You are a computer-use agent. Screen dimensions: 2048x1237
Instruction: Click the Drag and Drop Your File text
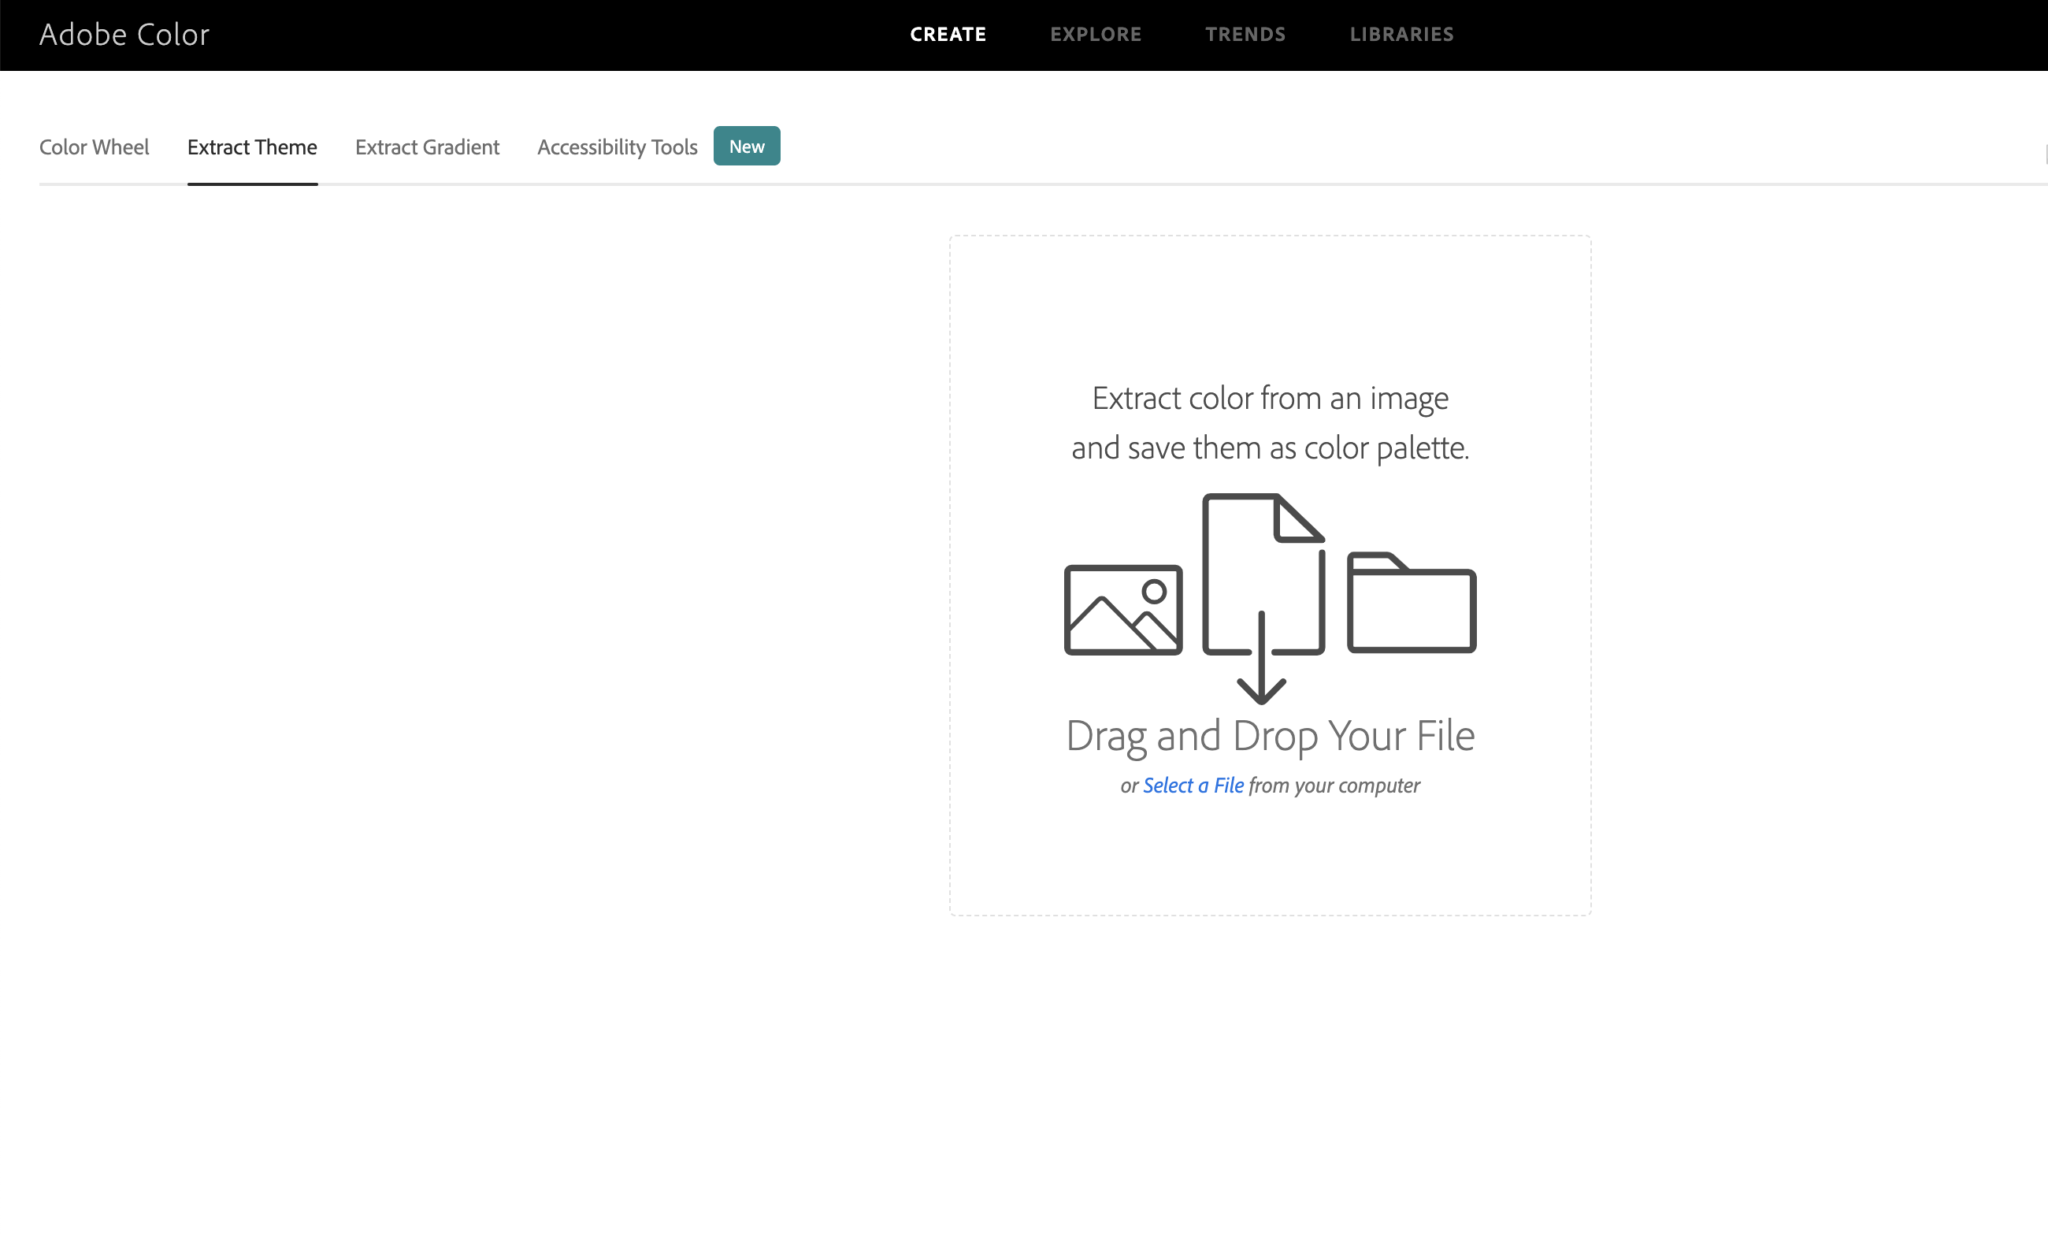[1270, 736]
